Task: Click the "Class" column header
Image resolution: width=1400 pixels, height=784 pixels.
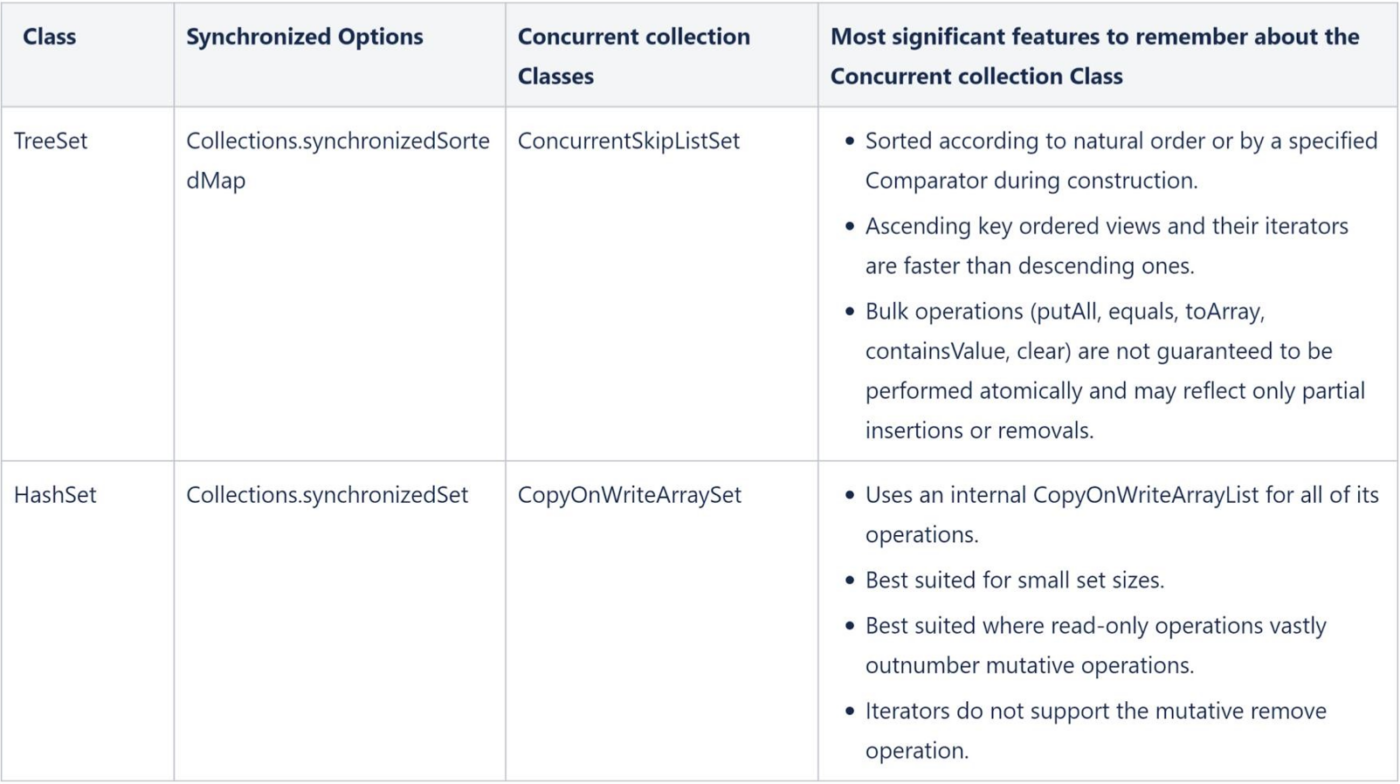Action: pyautogui.click(x=48, y=38)
